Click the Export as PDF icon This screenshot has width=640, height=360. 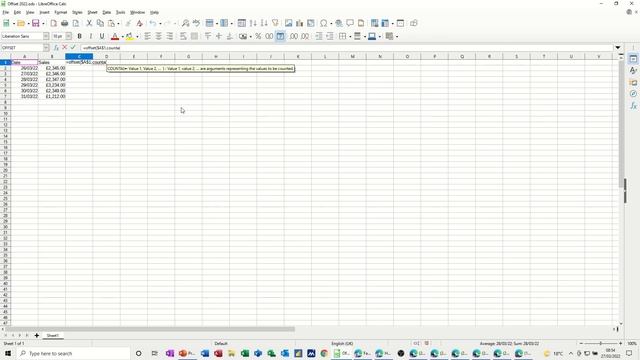53,23
